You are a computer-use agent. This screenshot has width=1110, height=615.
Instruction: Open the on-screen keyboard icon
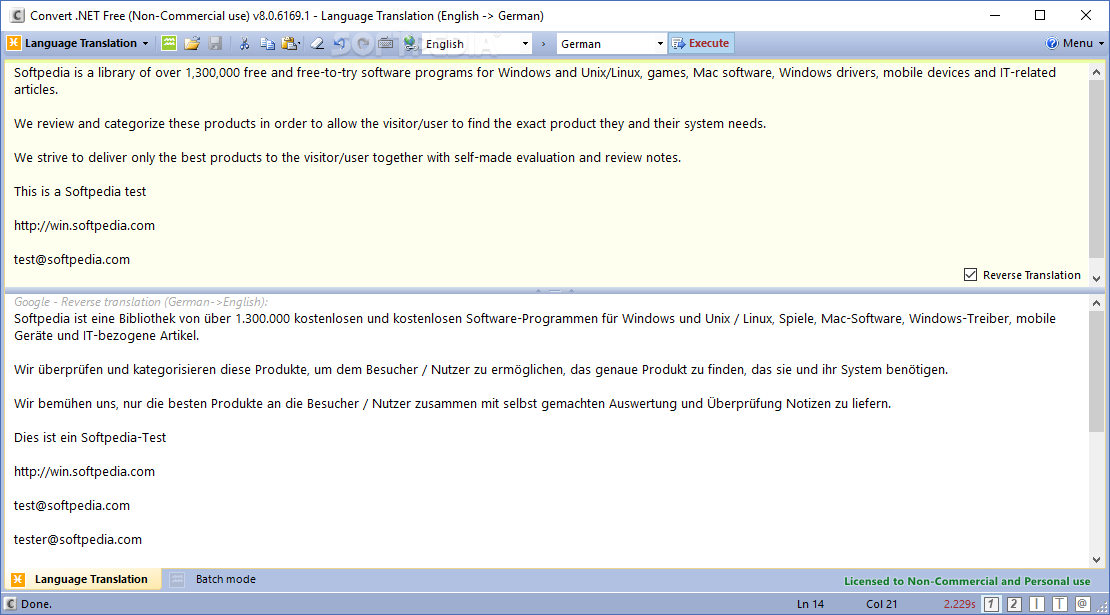pyautogui.click(x=385, y=43)
